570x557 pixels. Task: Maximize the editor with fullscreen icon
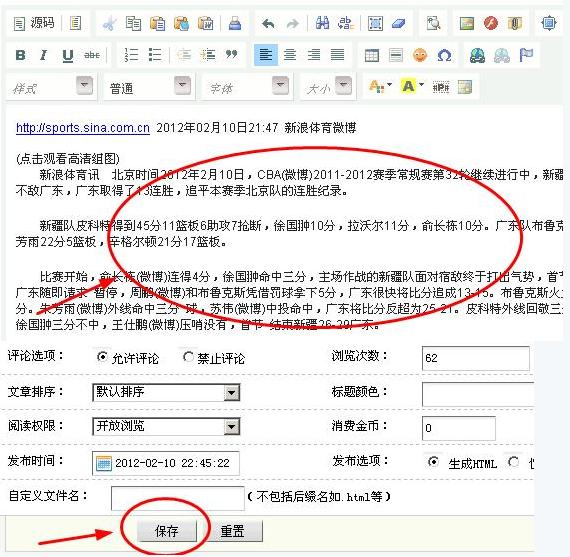(x=549, y=24)
